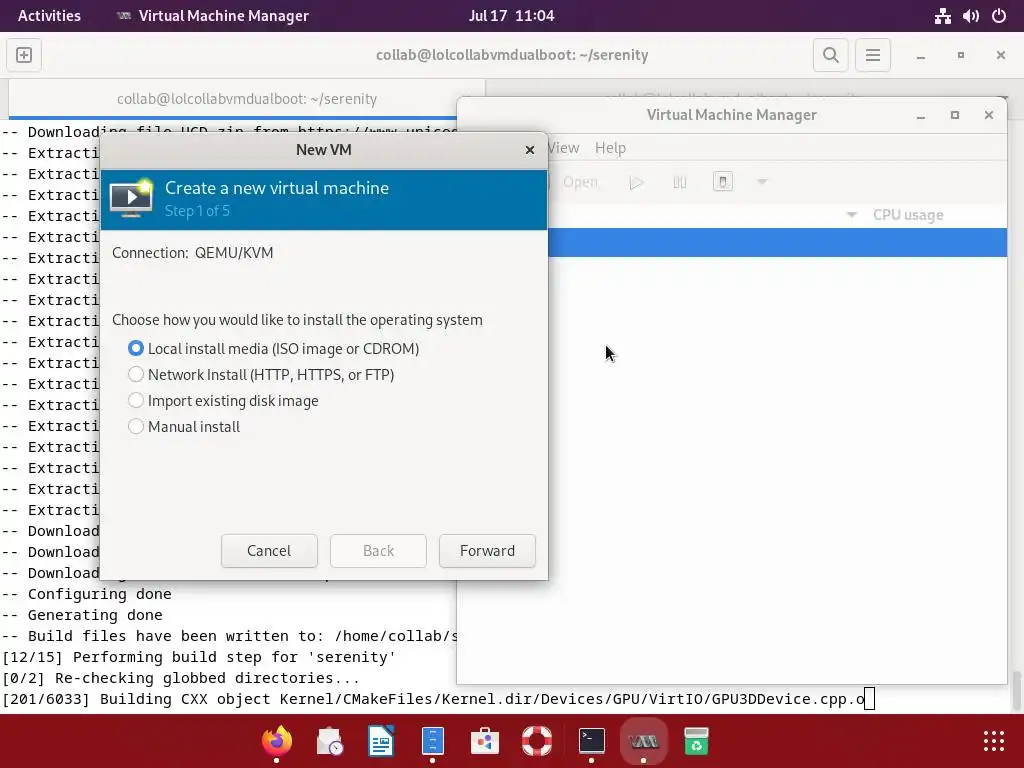The image size is (1024, 768).
Task: Close the Virtual Machine Manager window
Action: tap(989, 115)
